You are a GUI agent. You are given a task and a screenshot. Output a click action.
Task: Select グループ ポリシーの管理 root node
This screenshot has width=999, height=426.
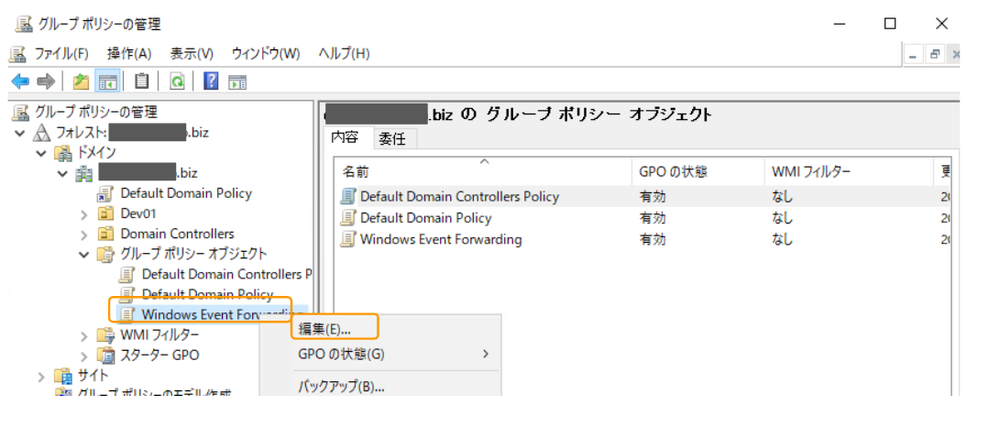point(96,113)
